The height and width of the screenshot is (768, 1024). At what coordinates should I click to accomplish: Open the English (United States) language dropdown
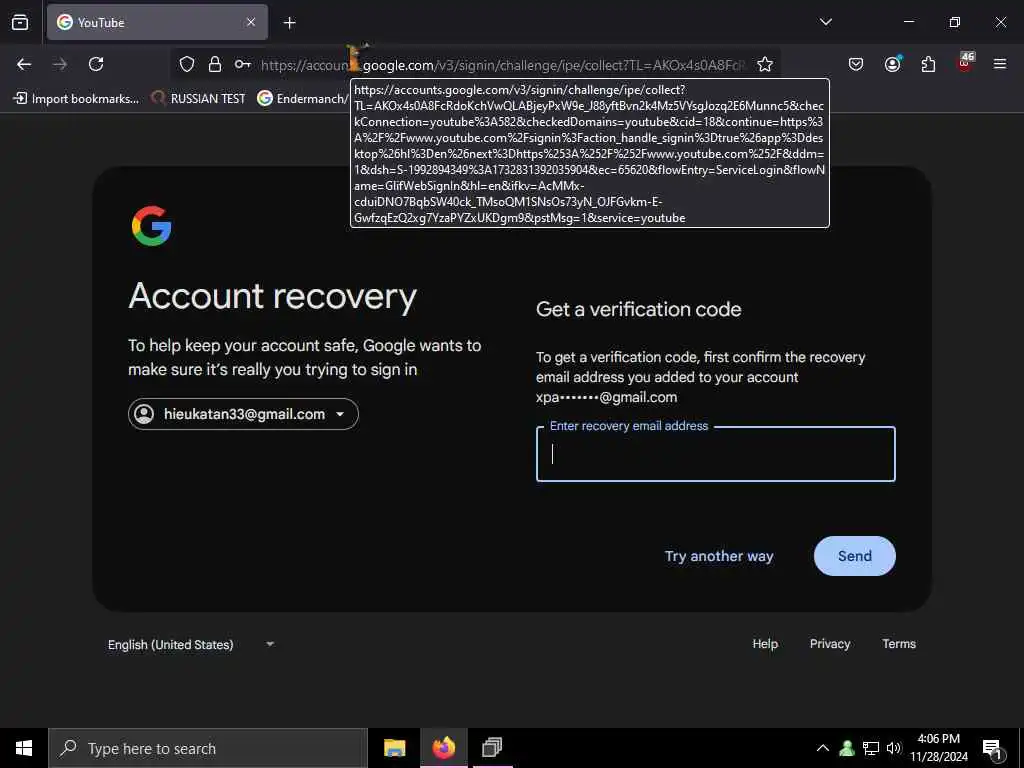pos(191,645)
